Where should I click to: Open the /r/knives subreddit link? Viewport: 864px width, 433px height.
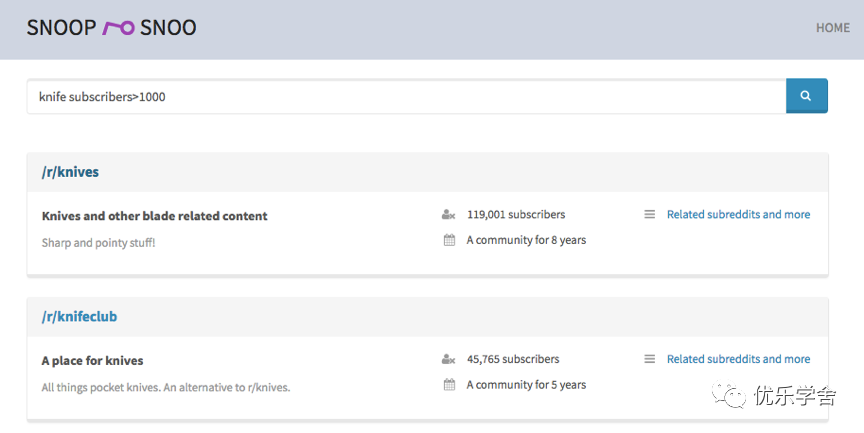pyautogui.click(x=70, y=172)
